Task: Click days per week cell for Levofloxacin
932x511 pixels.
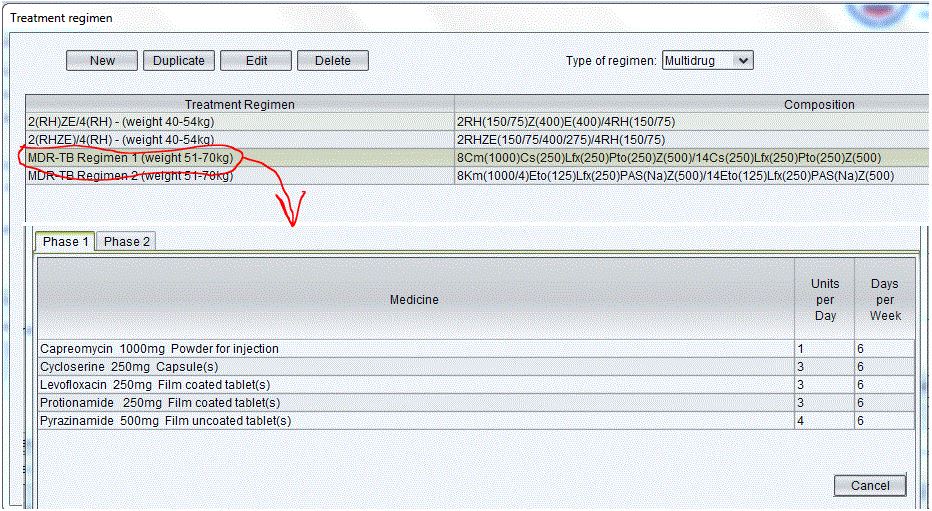Action: click(885, 384)
